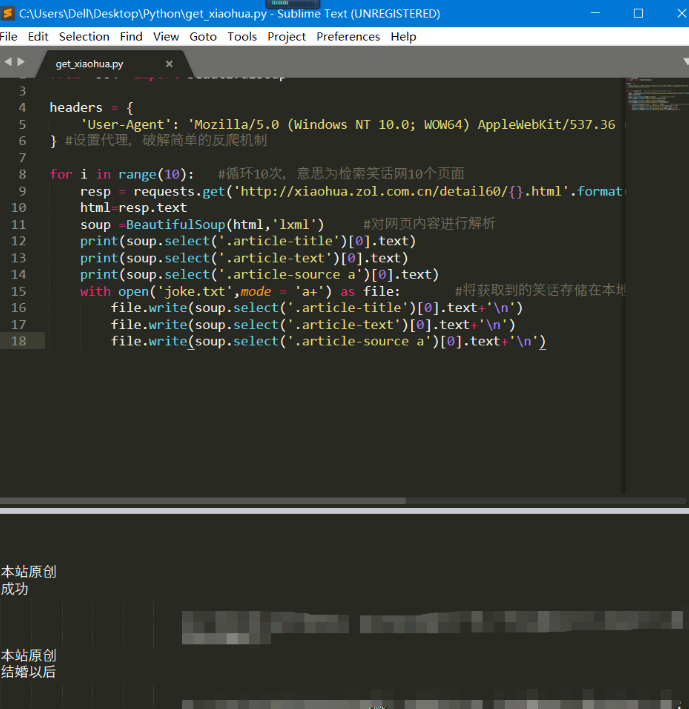689x709 pixels.
Task: Click output text '结婚以后' in console
Action: (x=28, y=672)
